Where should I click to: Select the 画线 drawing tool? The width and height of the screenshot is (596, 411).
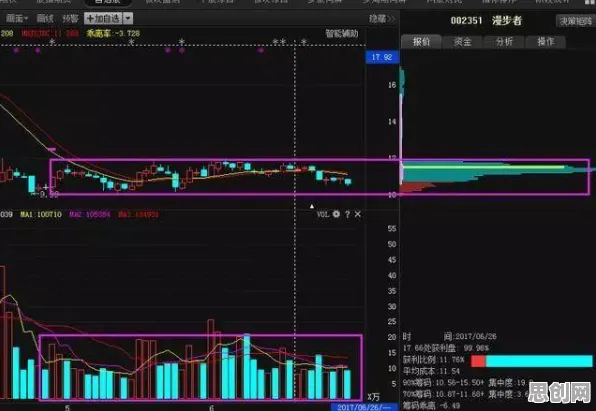pyautogui.click(x=45, y=18)
